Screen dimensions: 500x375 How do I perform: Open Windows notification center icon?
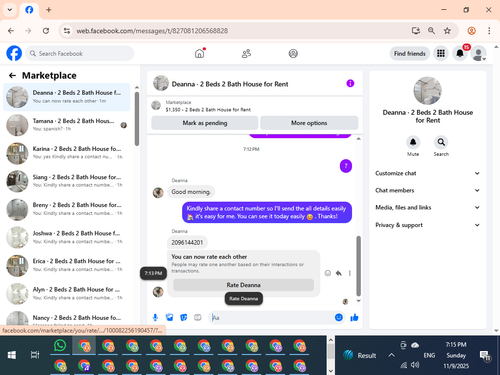point(485,356)
